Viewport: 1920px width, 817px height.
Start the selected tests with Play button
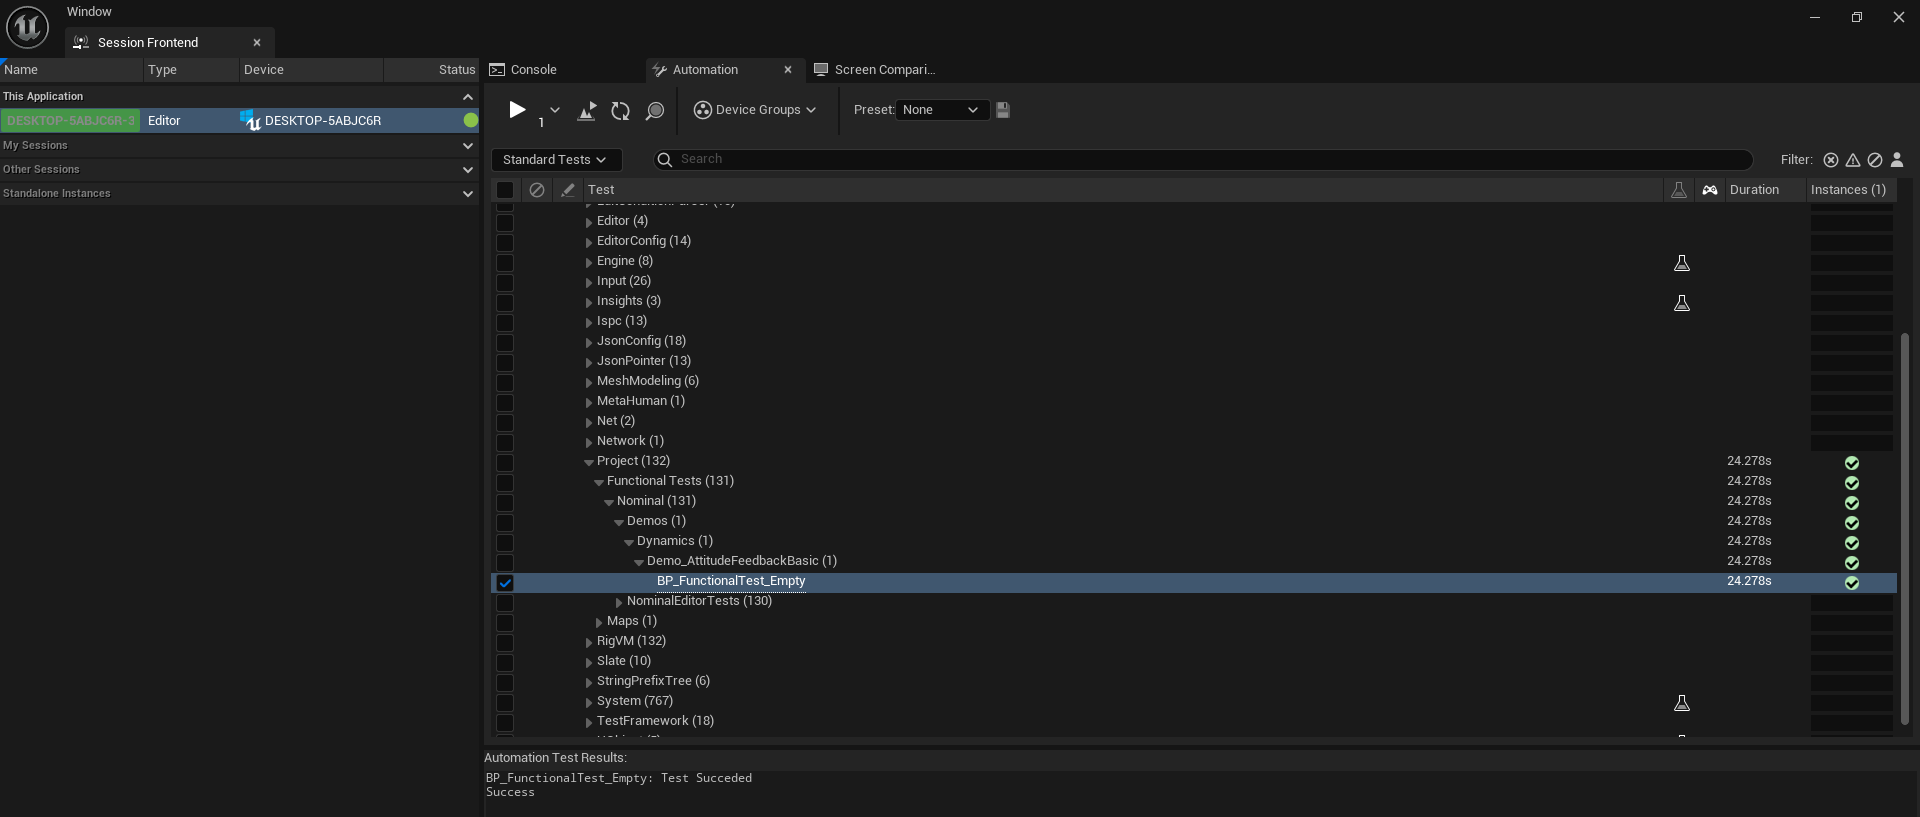pos(517,110)
